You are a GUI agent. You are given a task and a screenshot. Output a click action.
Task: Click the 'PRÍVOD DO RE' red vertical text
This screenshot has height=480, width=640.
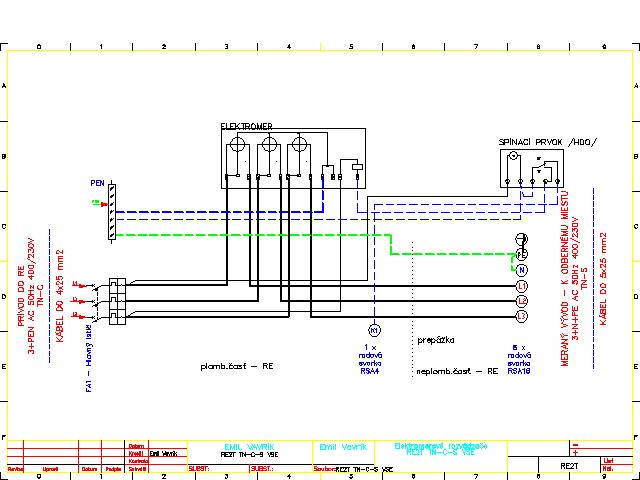(x=21, y=296)
